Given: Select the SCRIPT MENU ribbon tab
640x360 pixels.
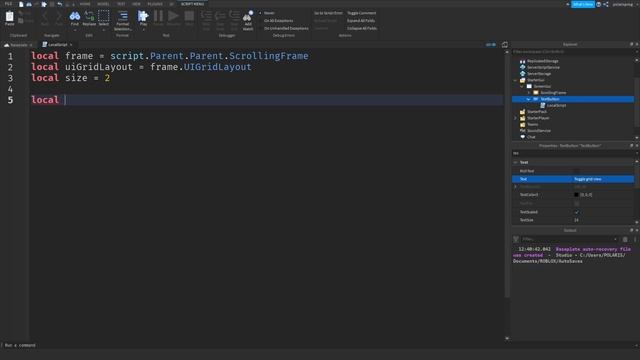Looking at the screenshot, I should (192, 4).
